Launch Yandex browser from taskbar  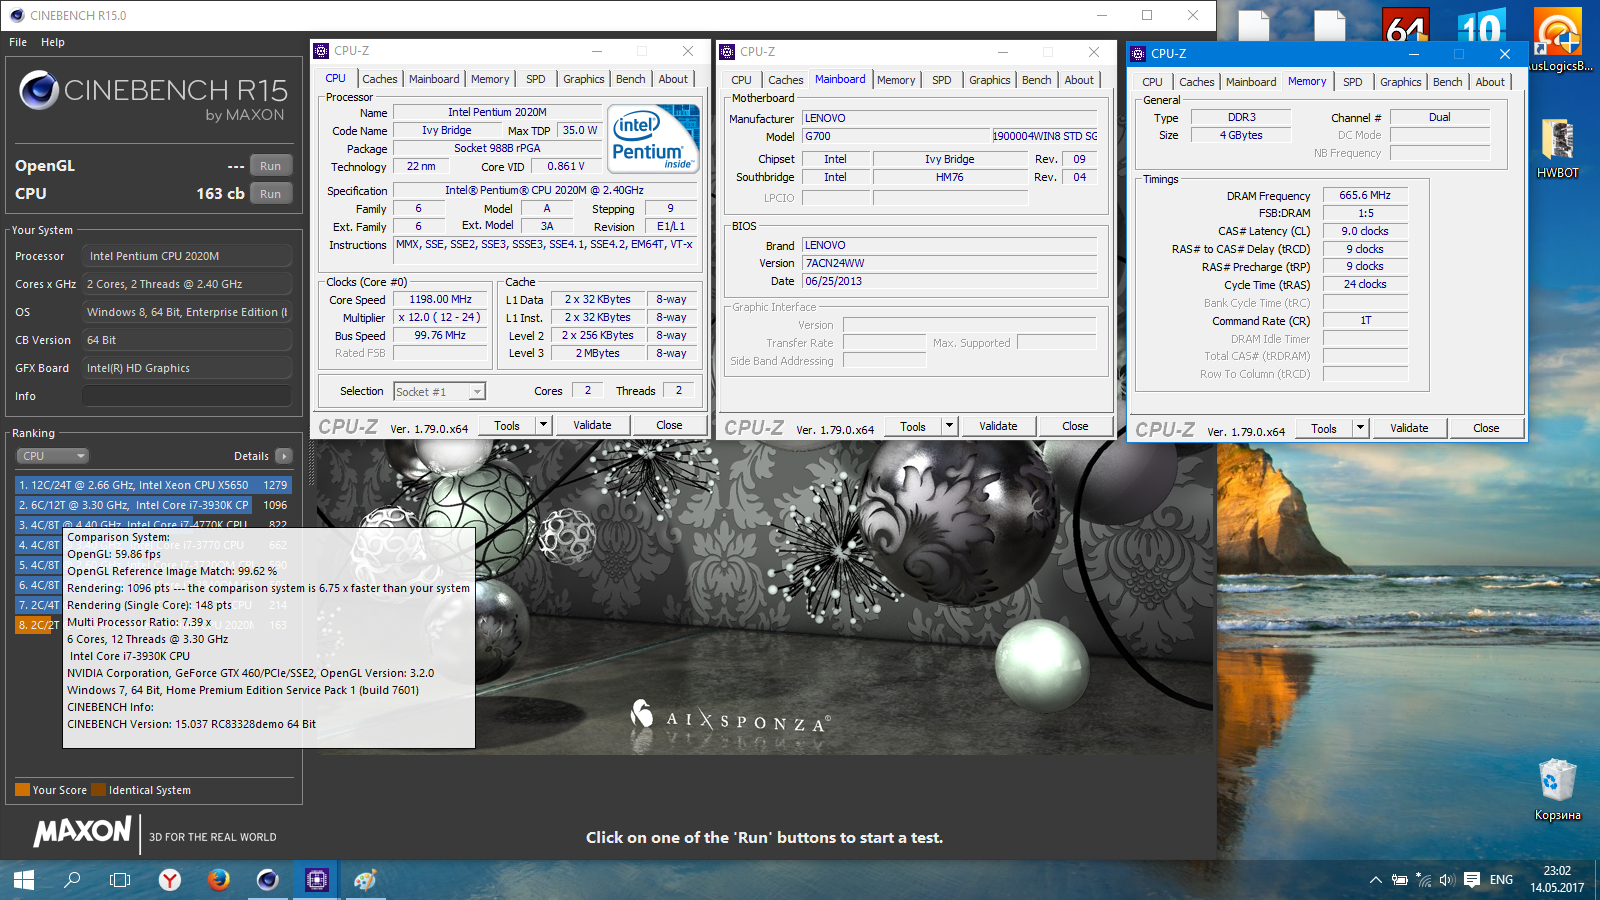click(x=170, y=880)
